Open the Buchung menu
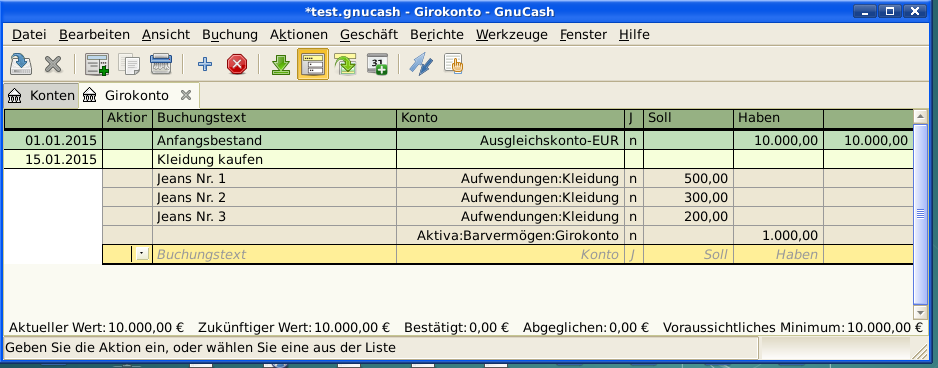 [230, 35]
